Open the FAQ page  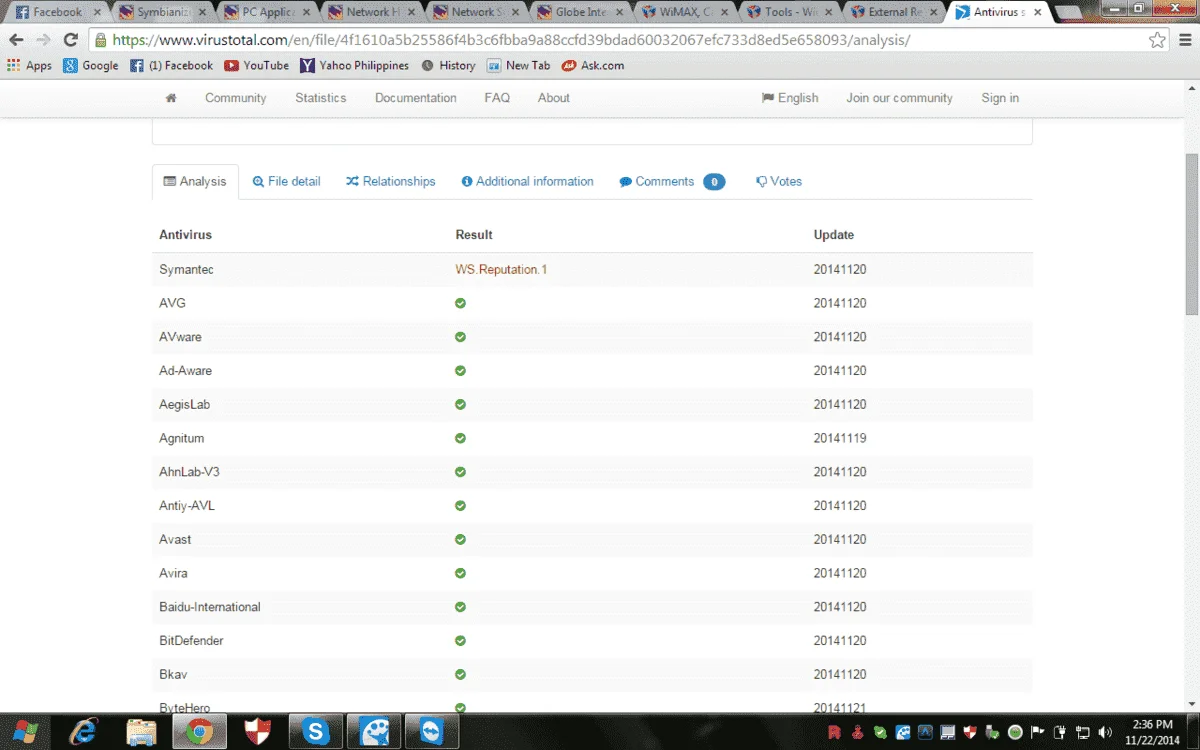[497, 98]
